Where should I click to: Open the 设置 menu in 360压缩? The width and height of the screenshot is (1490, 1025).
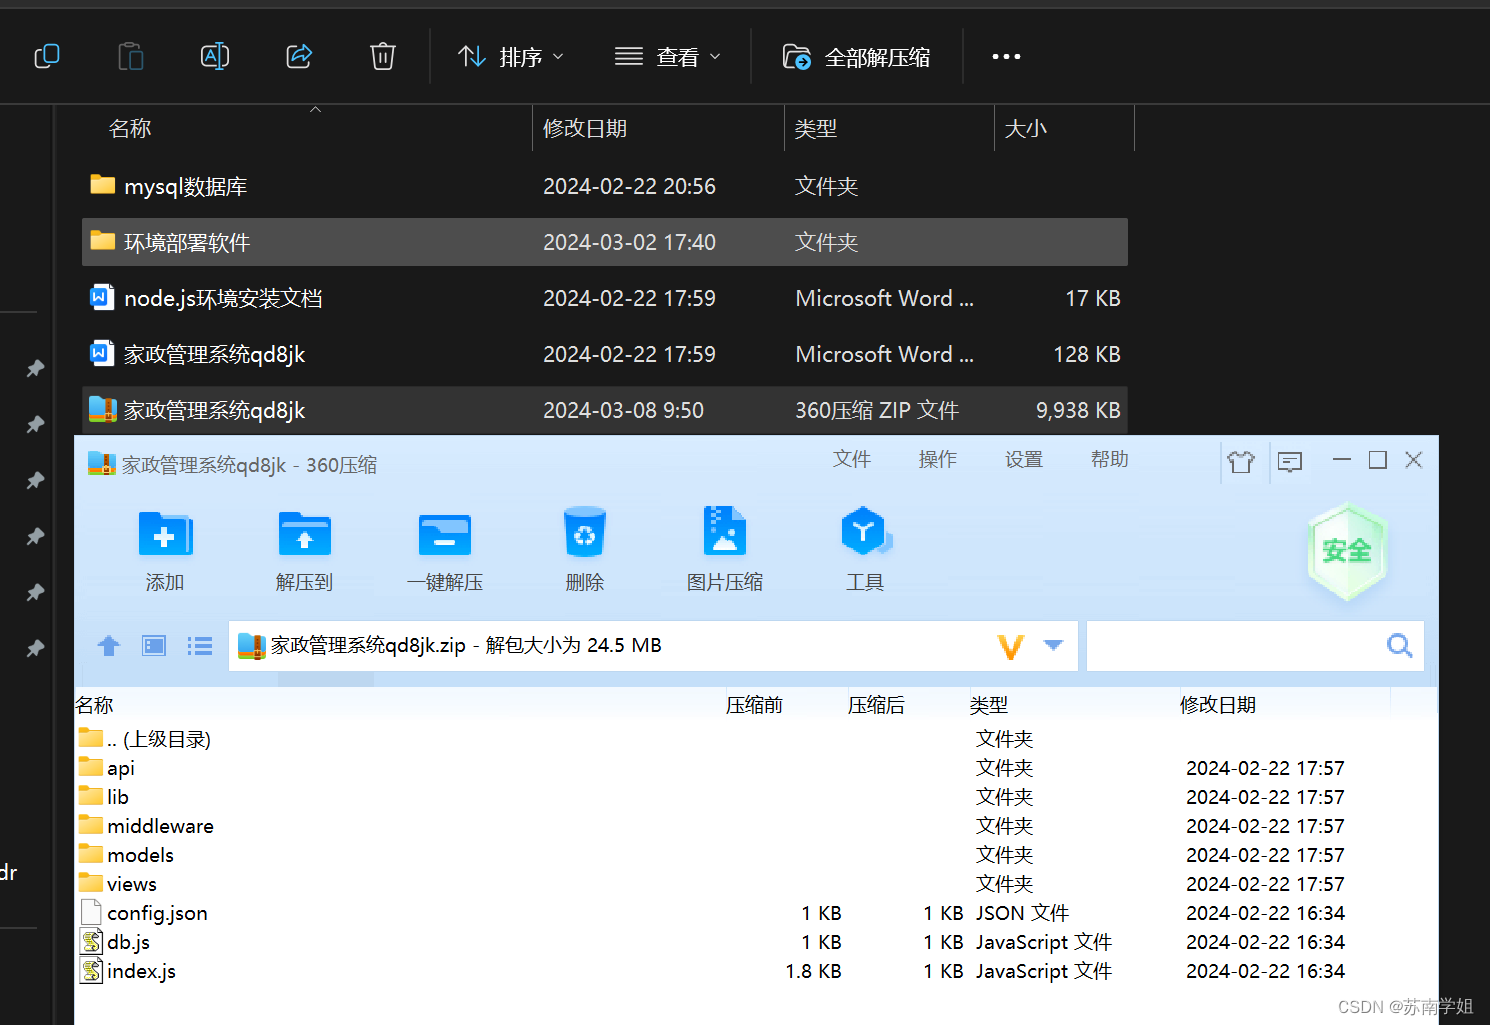tap(1023, 459)
